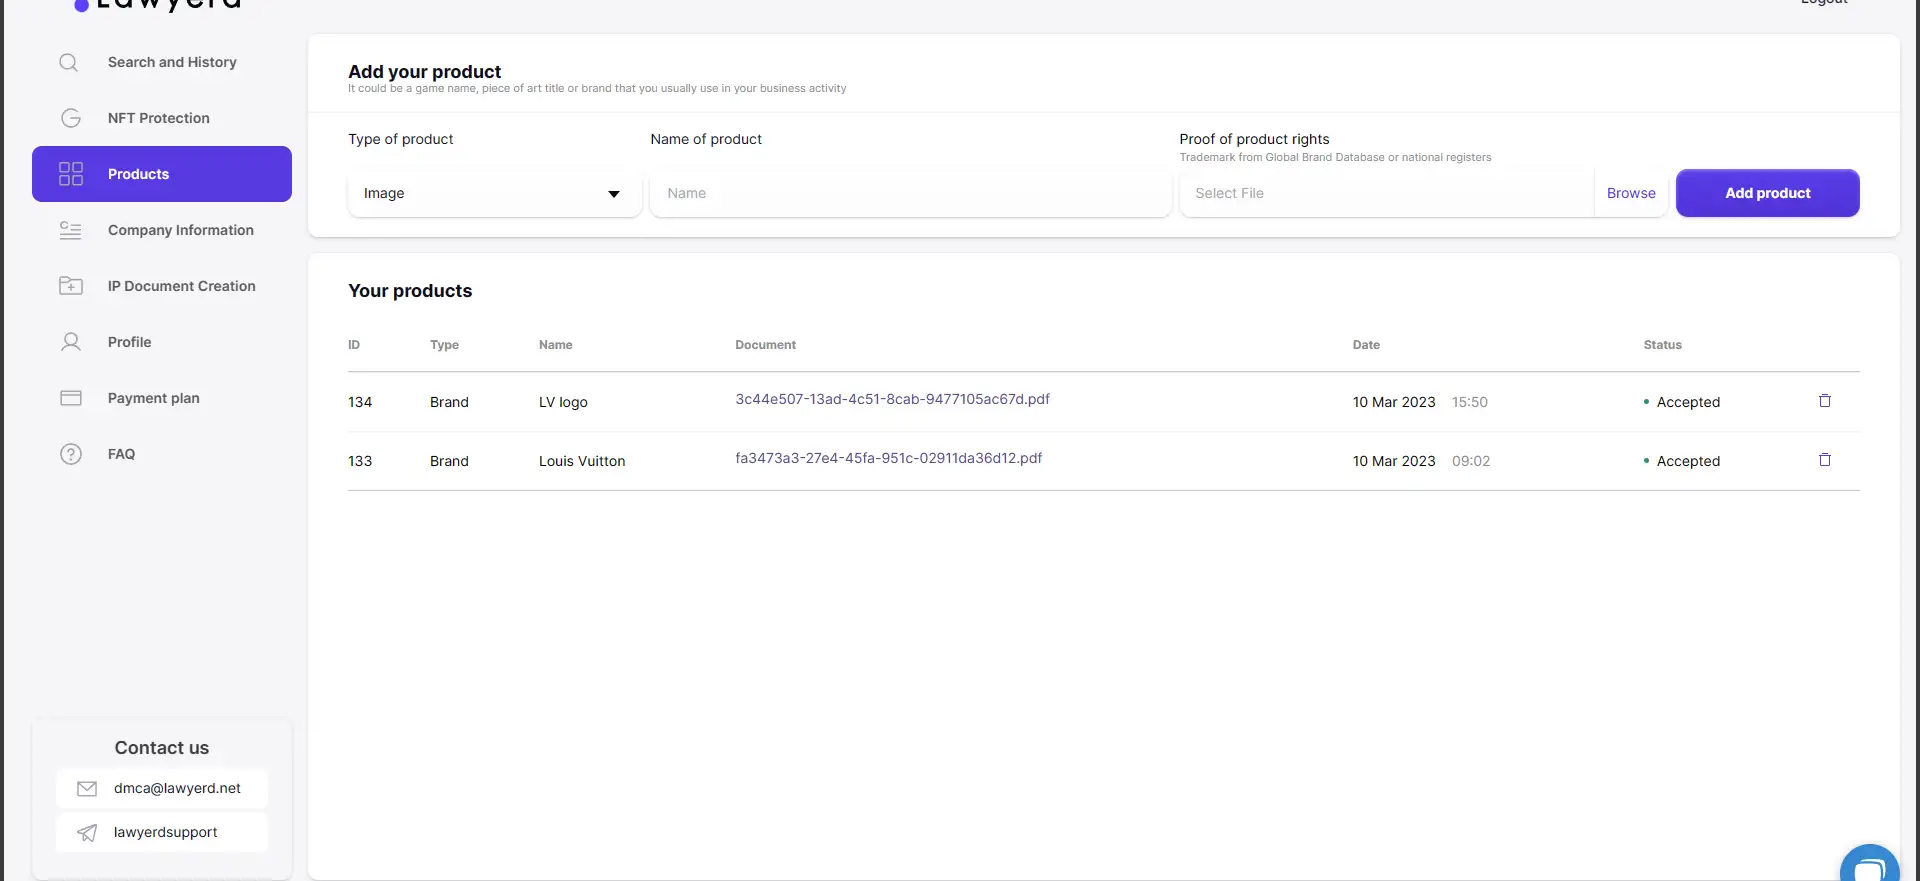
Task: Click Browse to select a file
Action: [x=1630, y=193]
